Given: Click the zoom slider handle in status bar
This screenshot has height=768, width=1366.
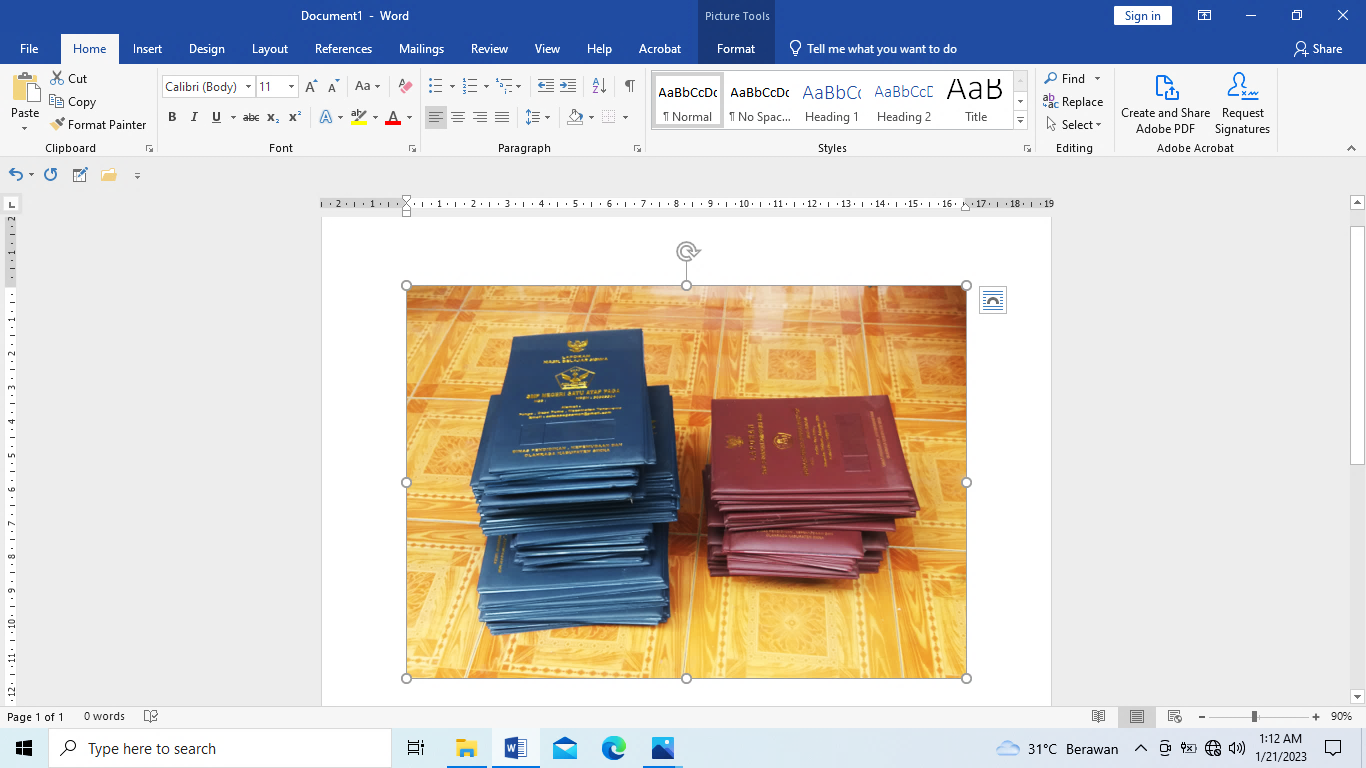Looking at the screenshot, I should (1254, 717).
